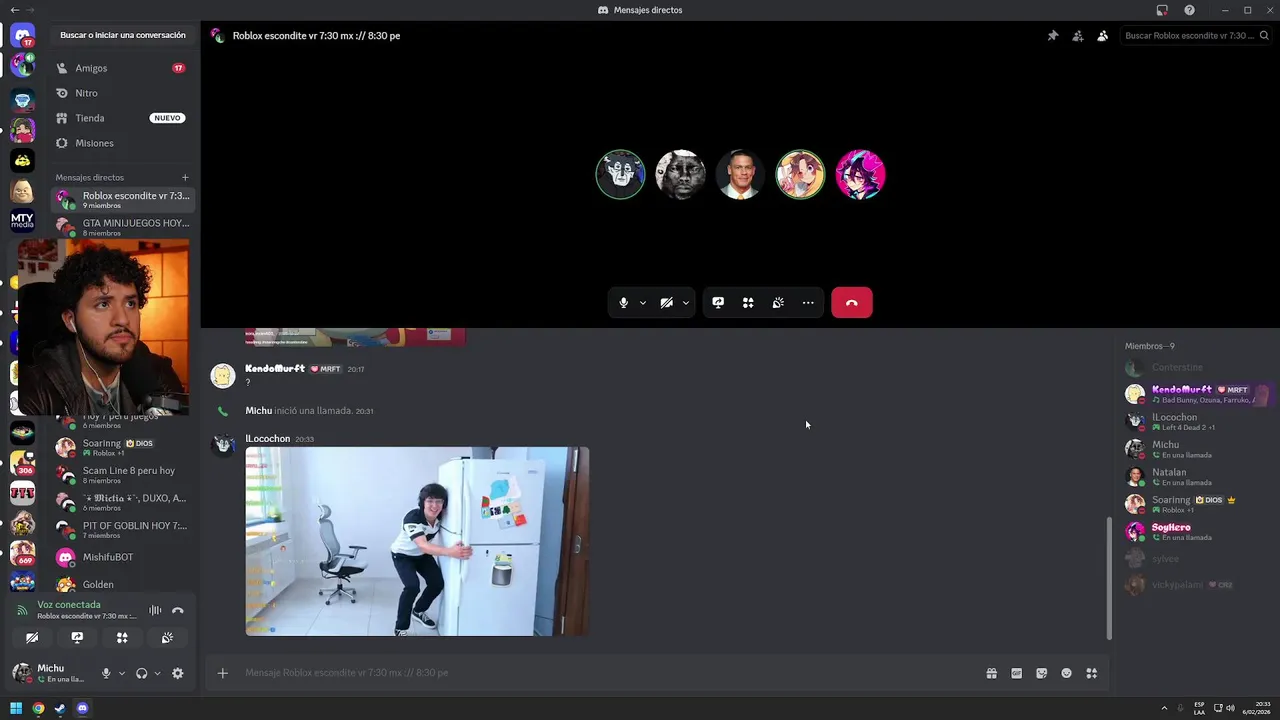Open the Windows Start menu
This screenshot has width=1280, height=720.
point(16,709)
